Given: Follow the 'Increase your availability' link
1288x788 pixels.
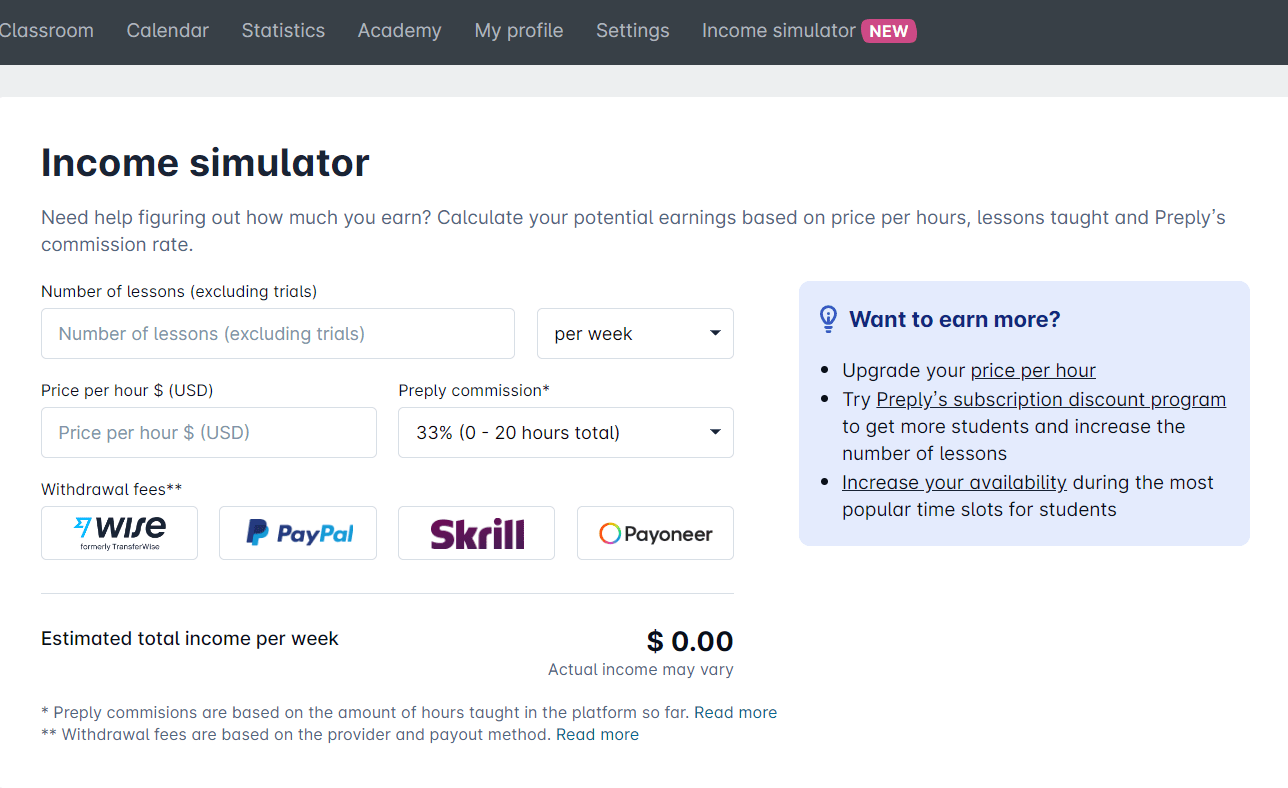Looking at the screenshot, I should pyautogui.click(x=954, y=483).
